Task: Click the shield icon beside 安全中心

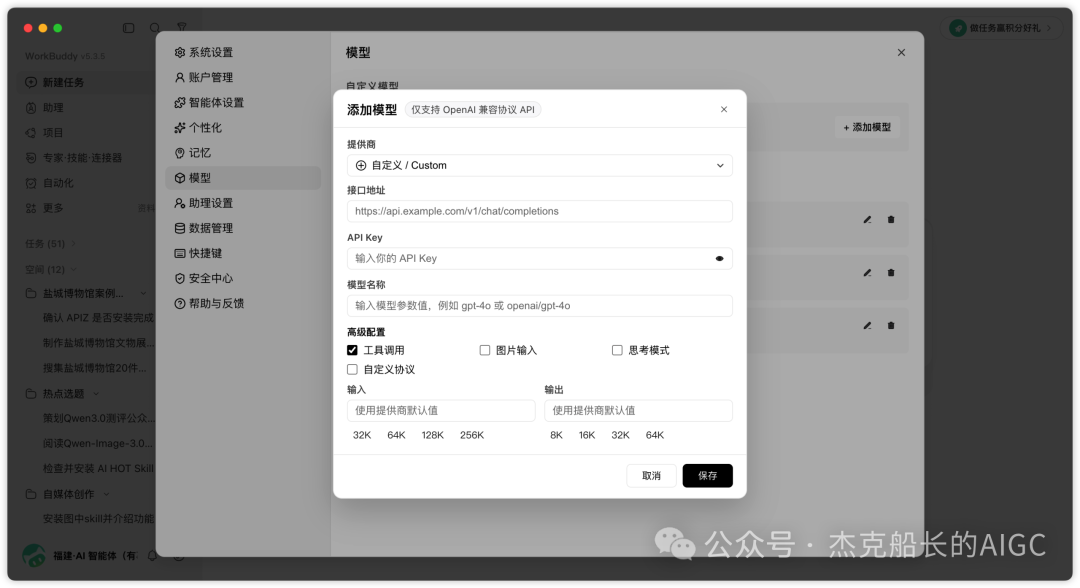Action: (180, 278)
